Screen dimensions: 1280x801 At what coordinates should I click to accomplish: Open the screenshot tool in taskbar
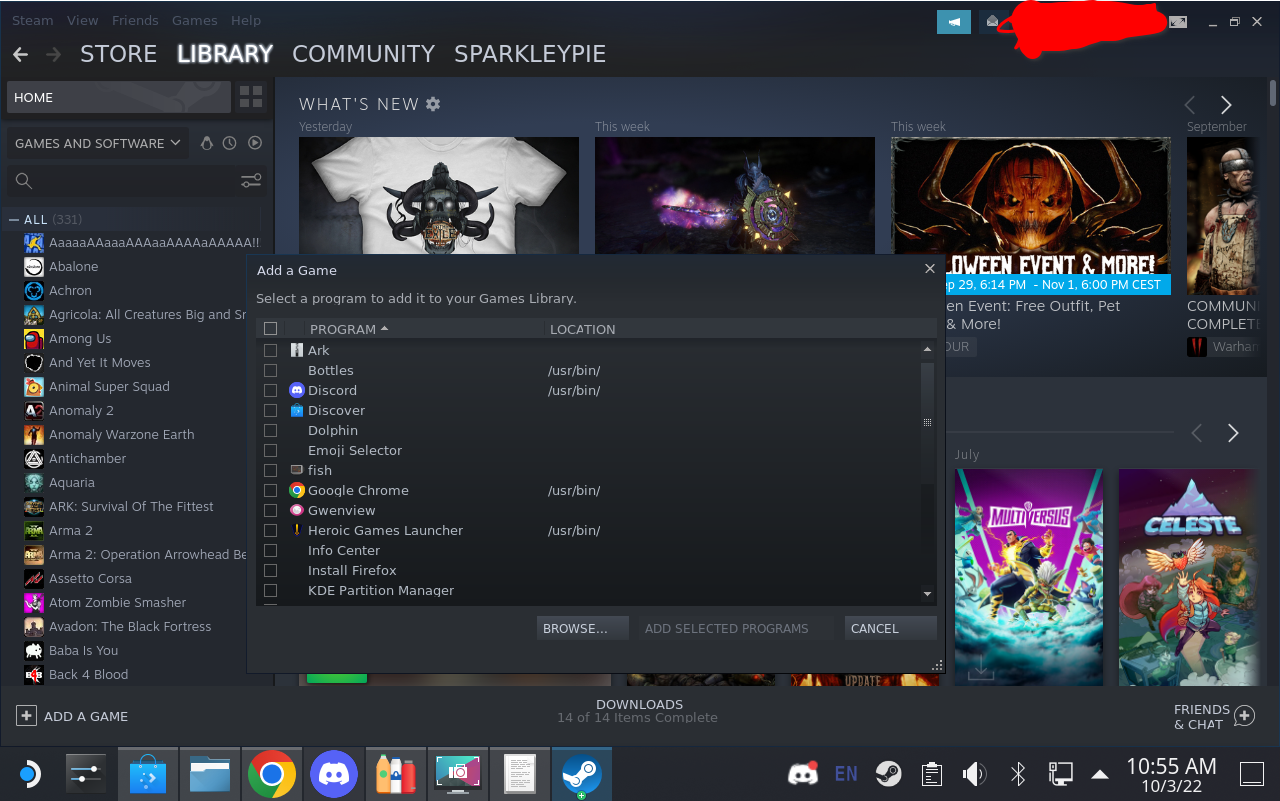pos(458,774)
